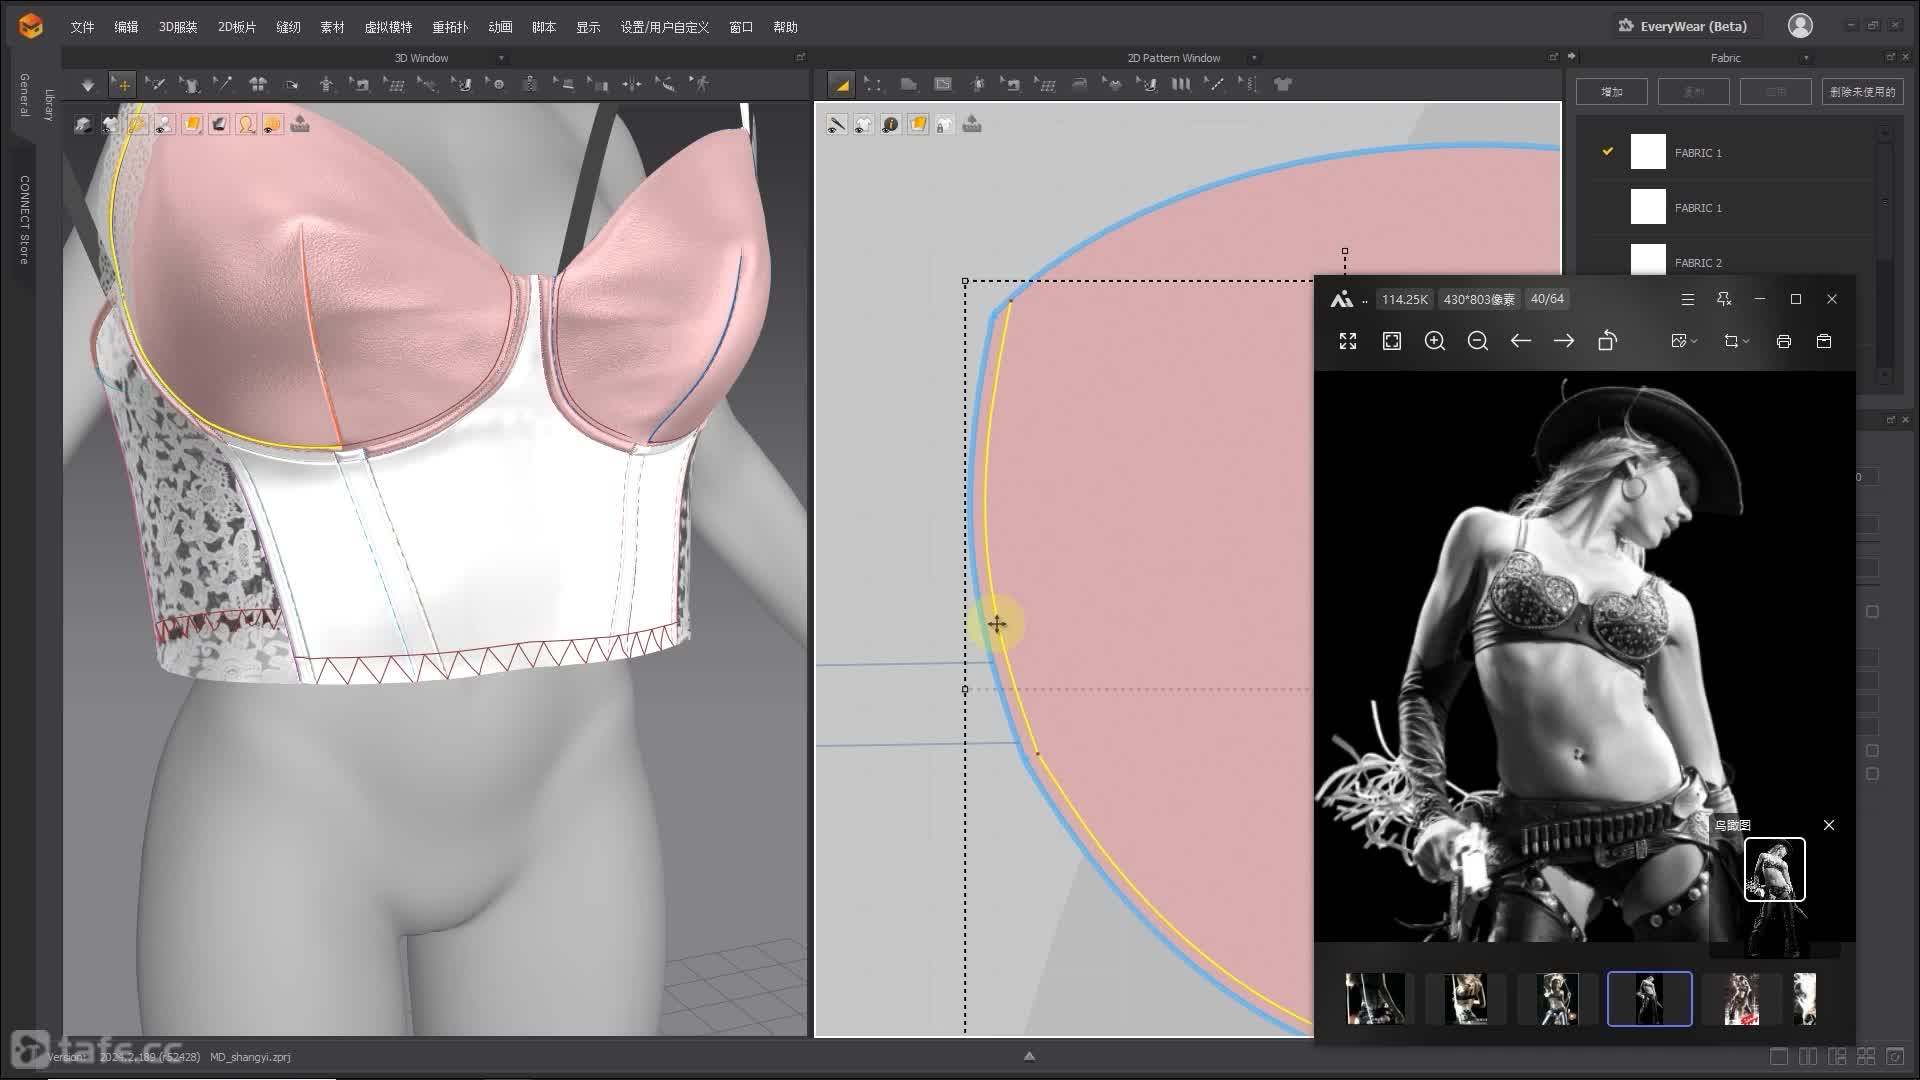
Task: Click the 删除未使用的 button
Action: [1862, 92]
